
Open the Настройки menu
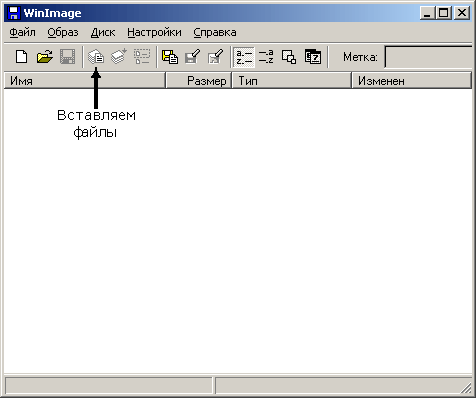154,32
